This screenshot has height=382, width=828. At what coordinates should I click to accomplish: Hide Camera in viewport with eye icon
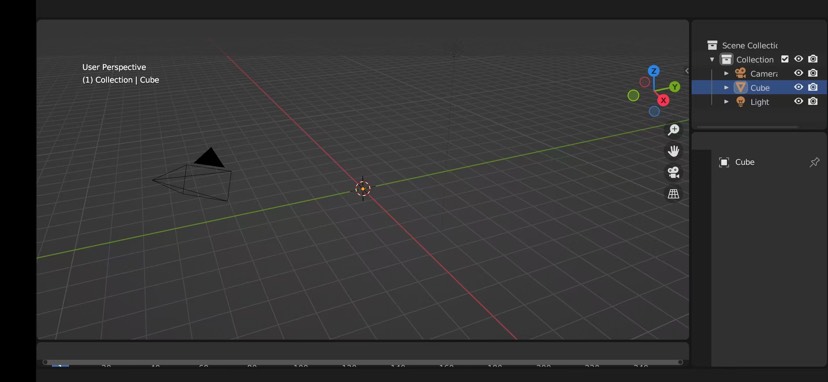click(x=798, y=73)
